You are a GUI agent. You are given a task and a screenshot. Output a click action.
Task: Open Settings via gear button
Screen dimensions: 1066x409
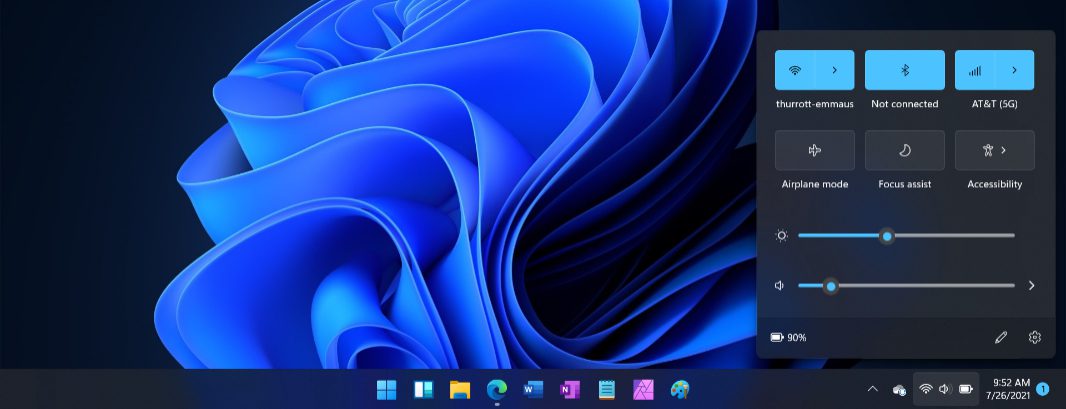coord(1035,338)
